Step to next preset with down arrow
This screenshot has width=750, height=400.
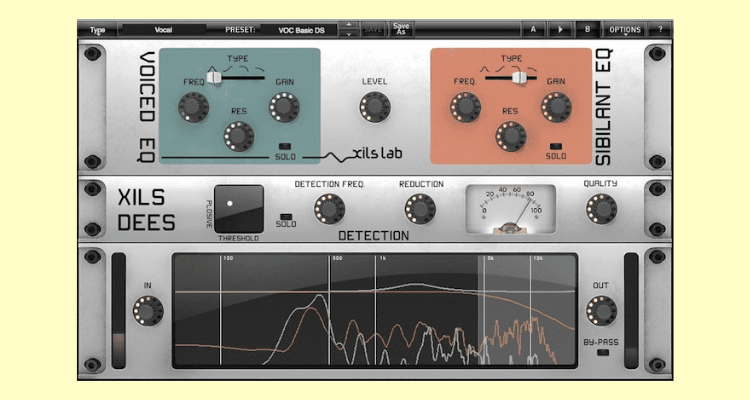[x=348, y=34]
